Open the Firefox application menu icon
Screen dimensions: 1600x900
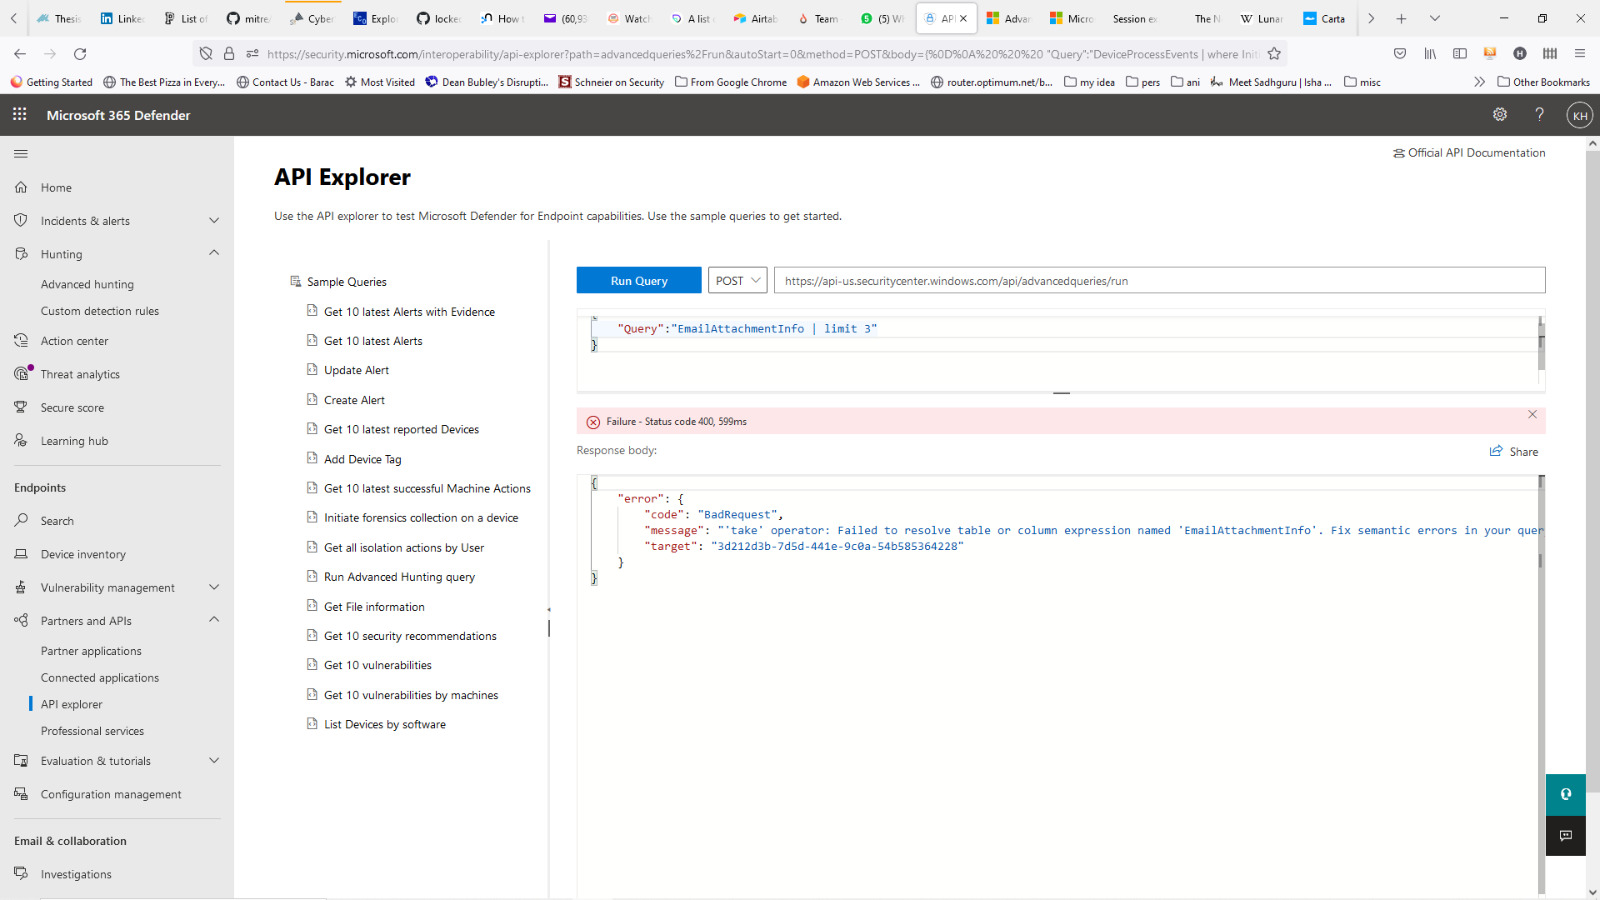tap(1580, 54)
